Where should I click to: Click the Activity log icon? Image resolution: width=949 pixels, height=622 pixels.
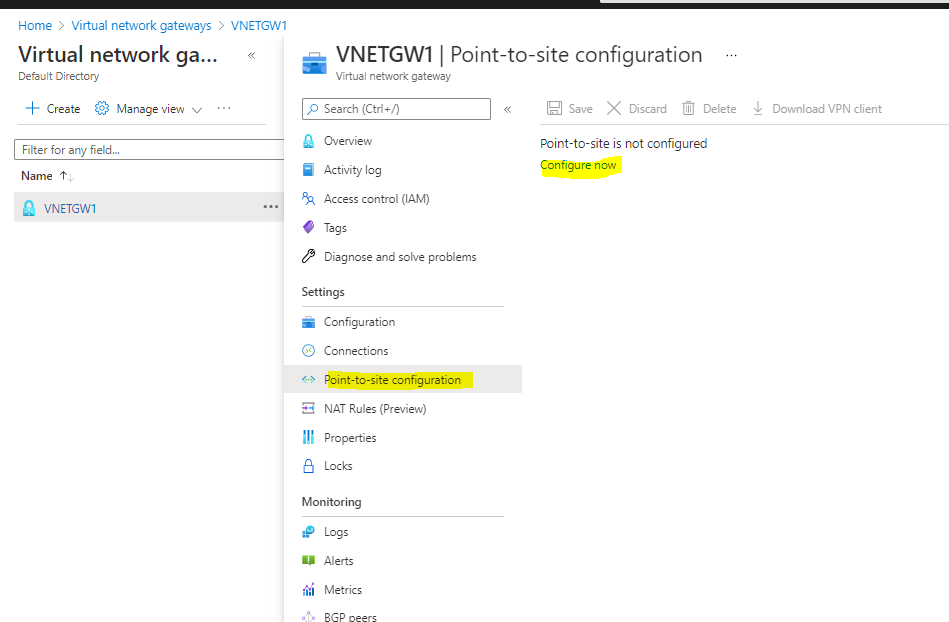click(x=308, y=170)
